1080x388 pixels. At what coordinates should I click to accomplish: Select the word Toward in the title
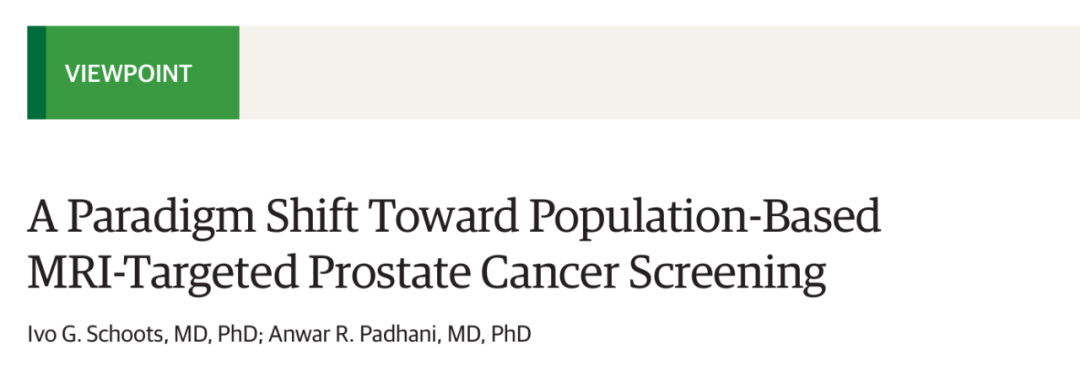[443, 215]
